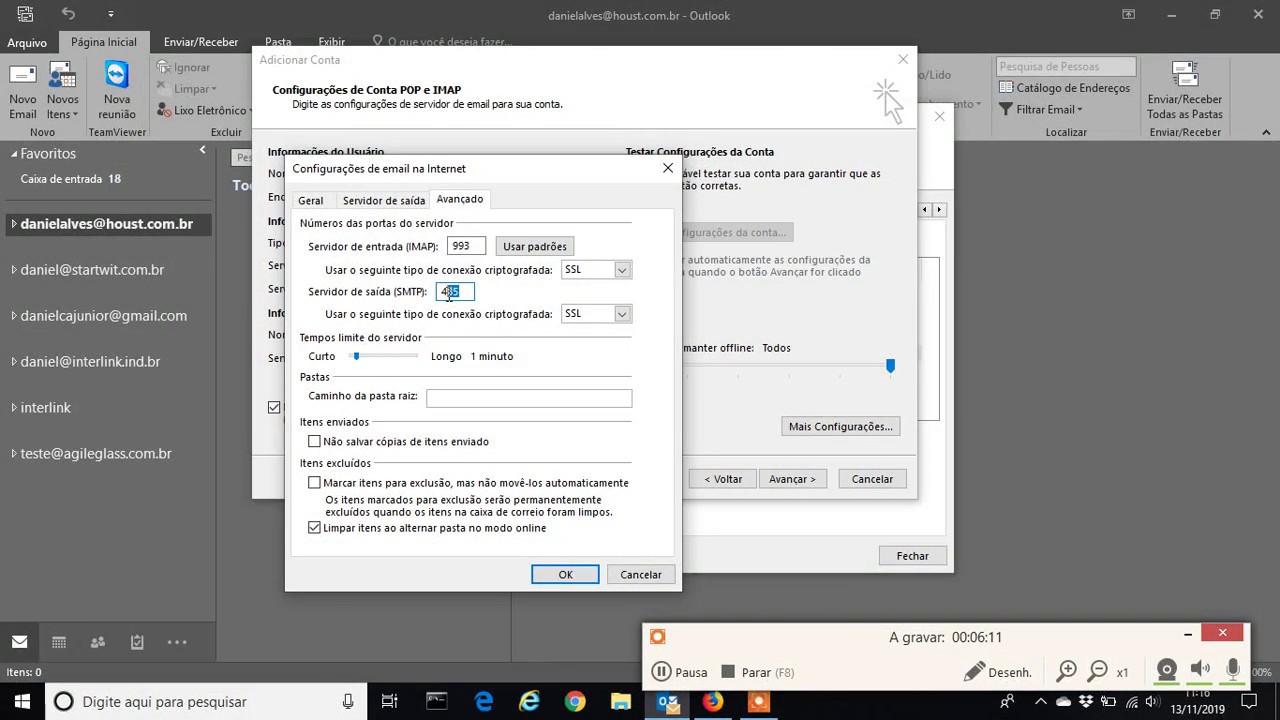Select the Página Inicial ribbon tab
This screenshot has height=720, width=1280.
[104, 42]
